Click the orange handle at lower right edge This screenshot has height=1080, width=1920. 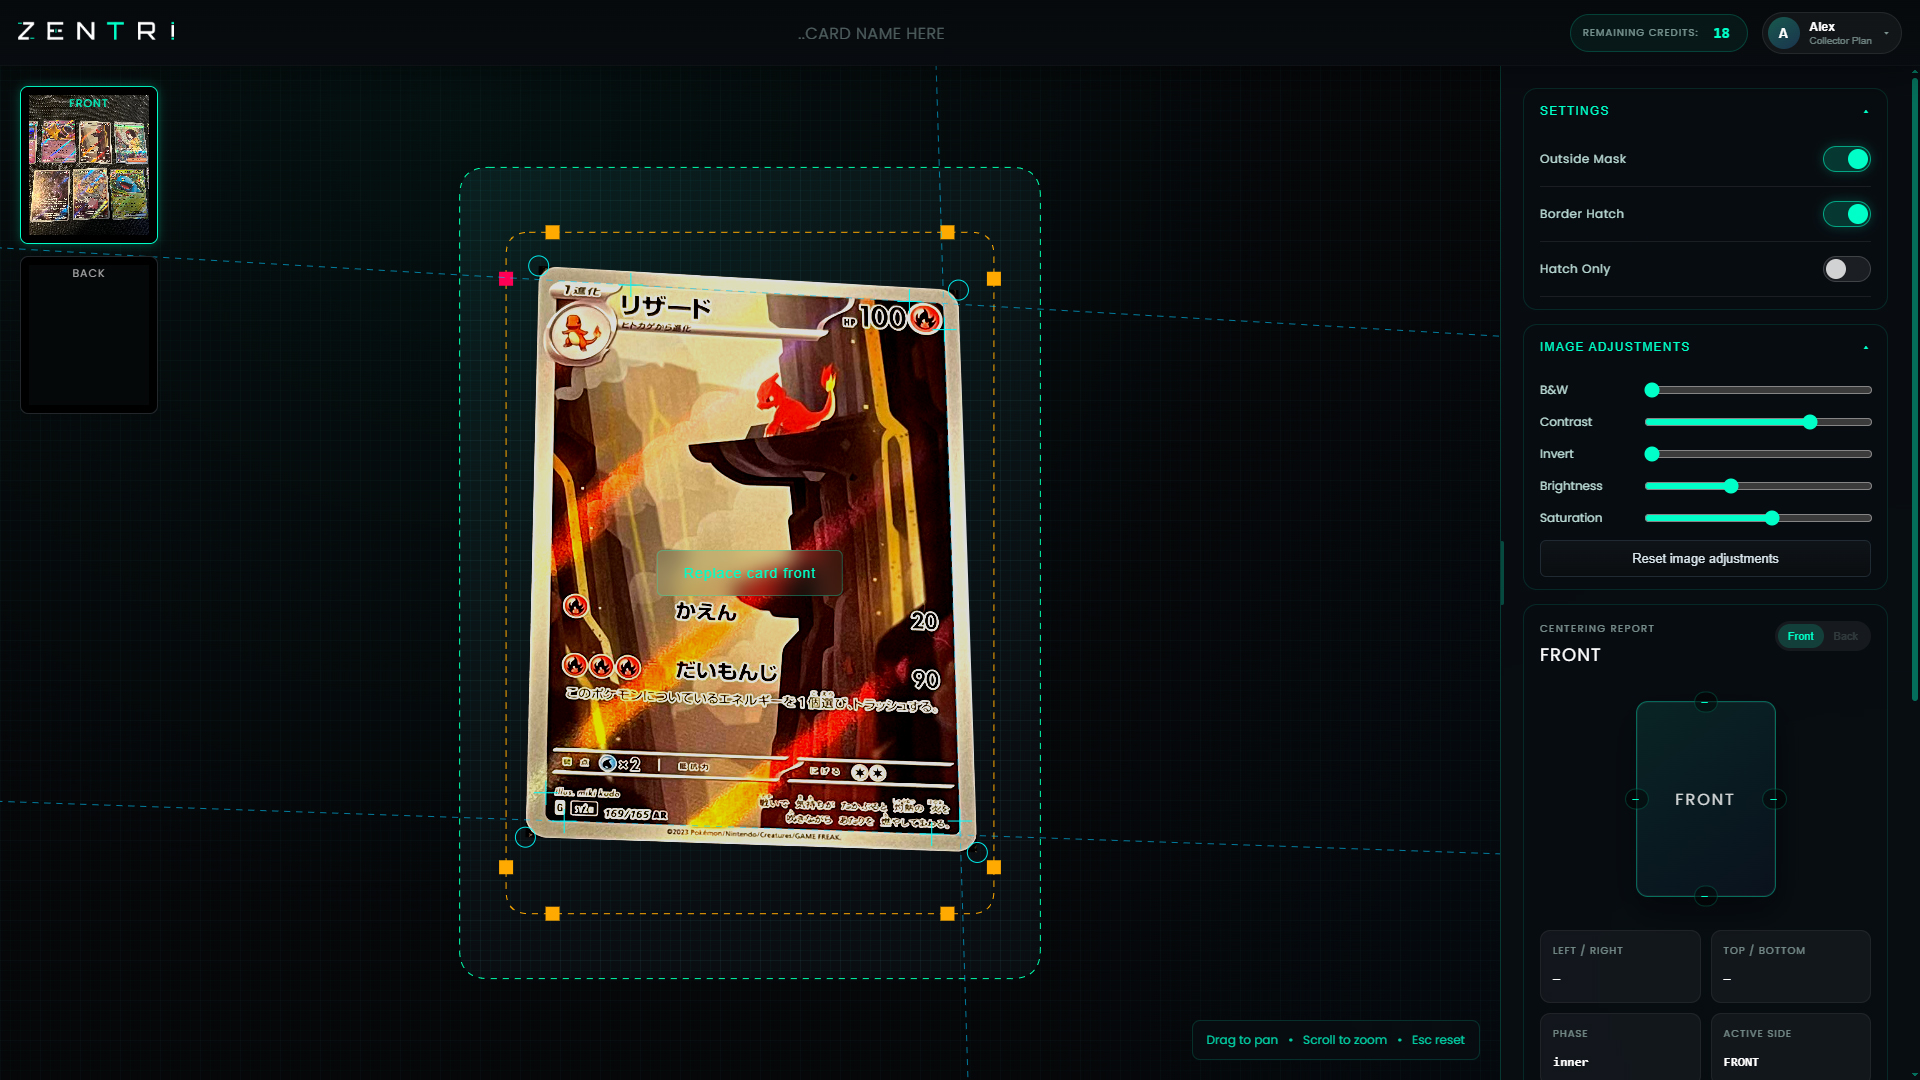coord(993,867)
